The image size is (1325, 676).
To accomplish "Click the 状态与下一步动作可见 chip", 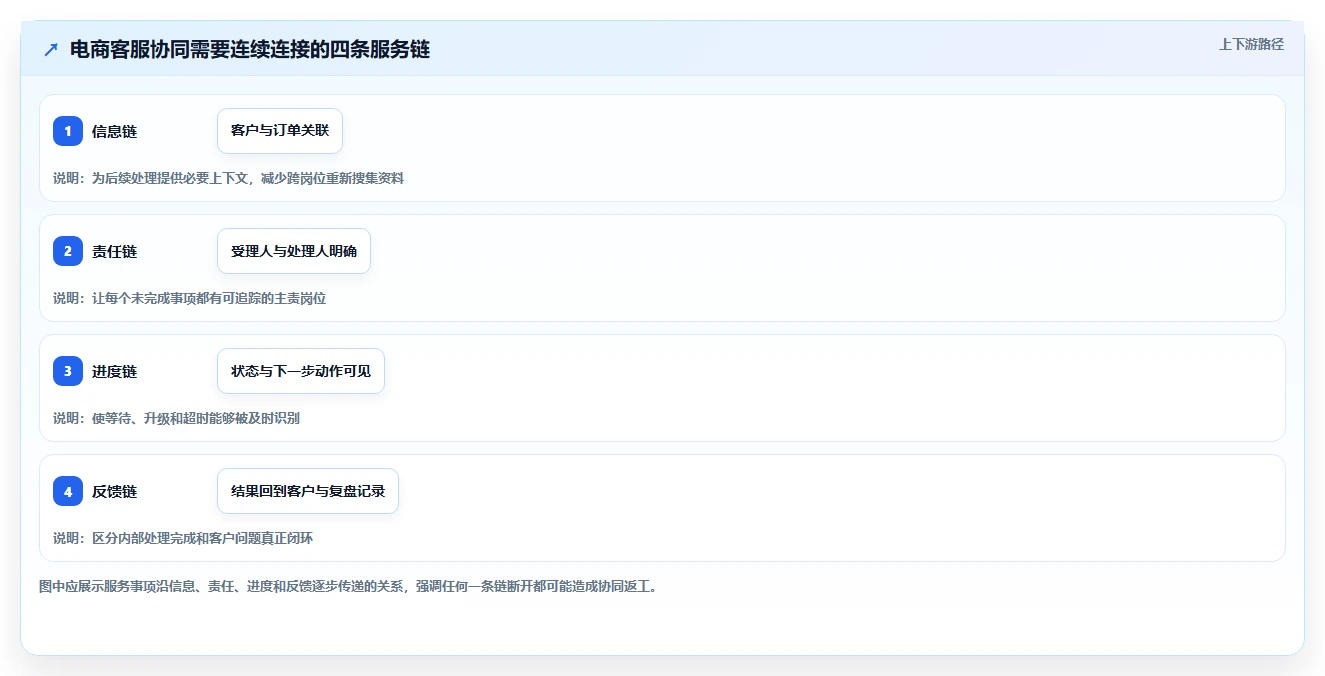I will [301, 371].
